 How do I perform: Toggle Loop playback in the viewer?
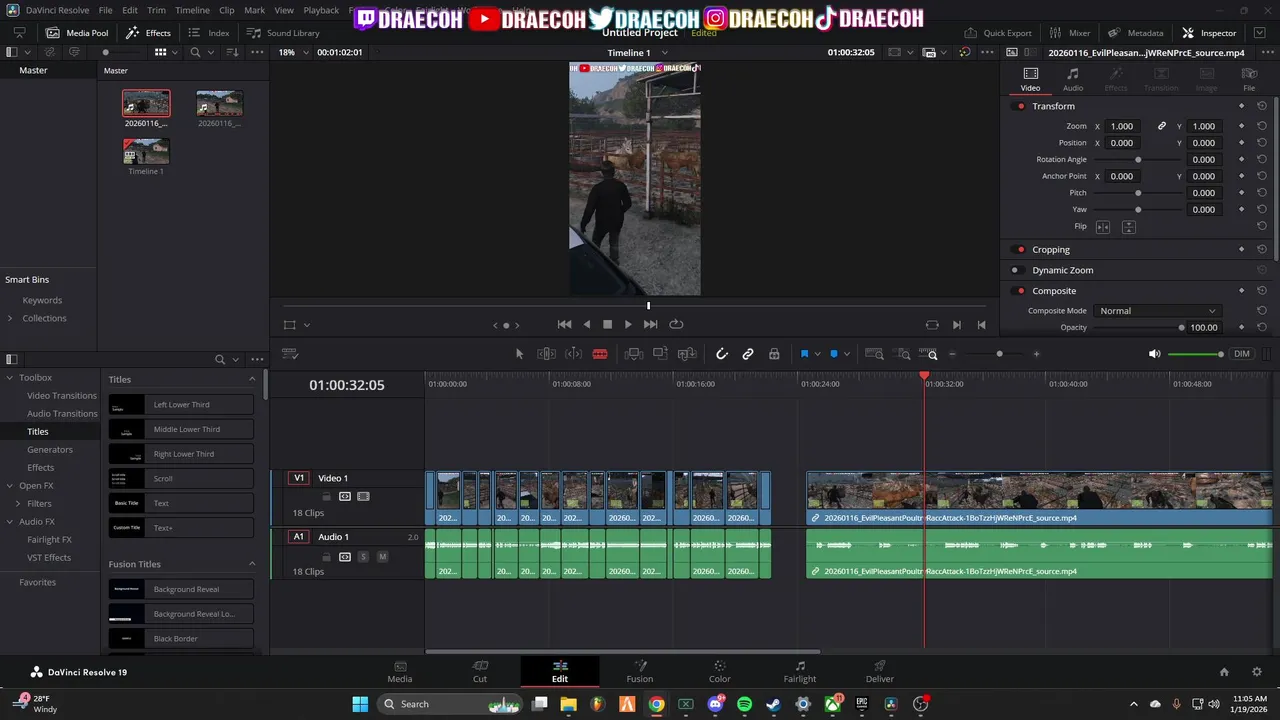point(676,324)
